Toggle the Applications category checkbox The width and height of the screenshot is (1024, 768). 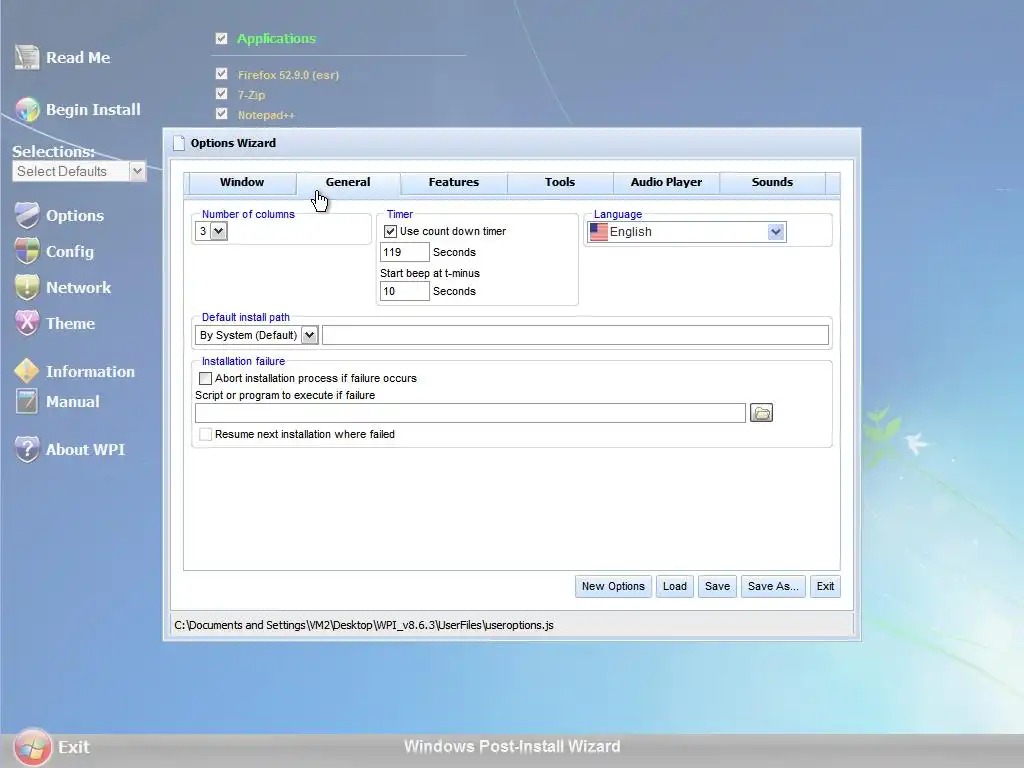pos(221,39)
